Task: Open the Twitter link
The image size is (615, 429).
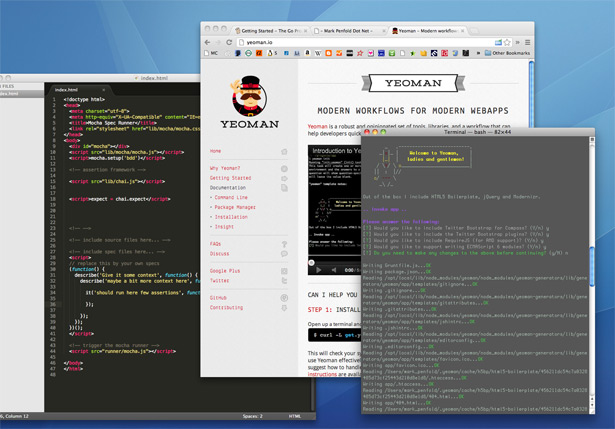Action: click(219, 281)
